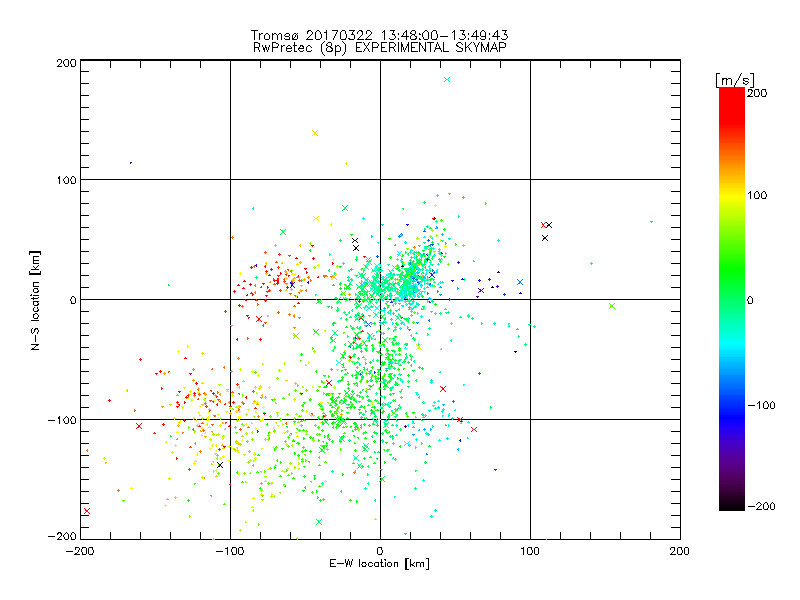This screenshot has width=800, height=600.
Task: Click the lone green X marker at far right
Action: (x=612, y=306)
